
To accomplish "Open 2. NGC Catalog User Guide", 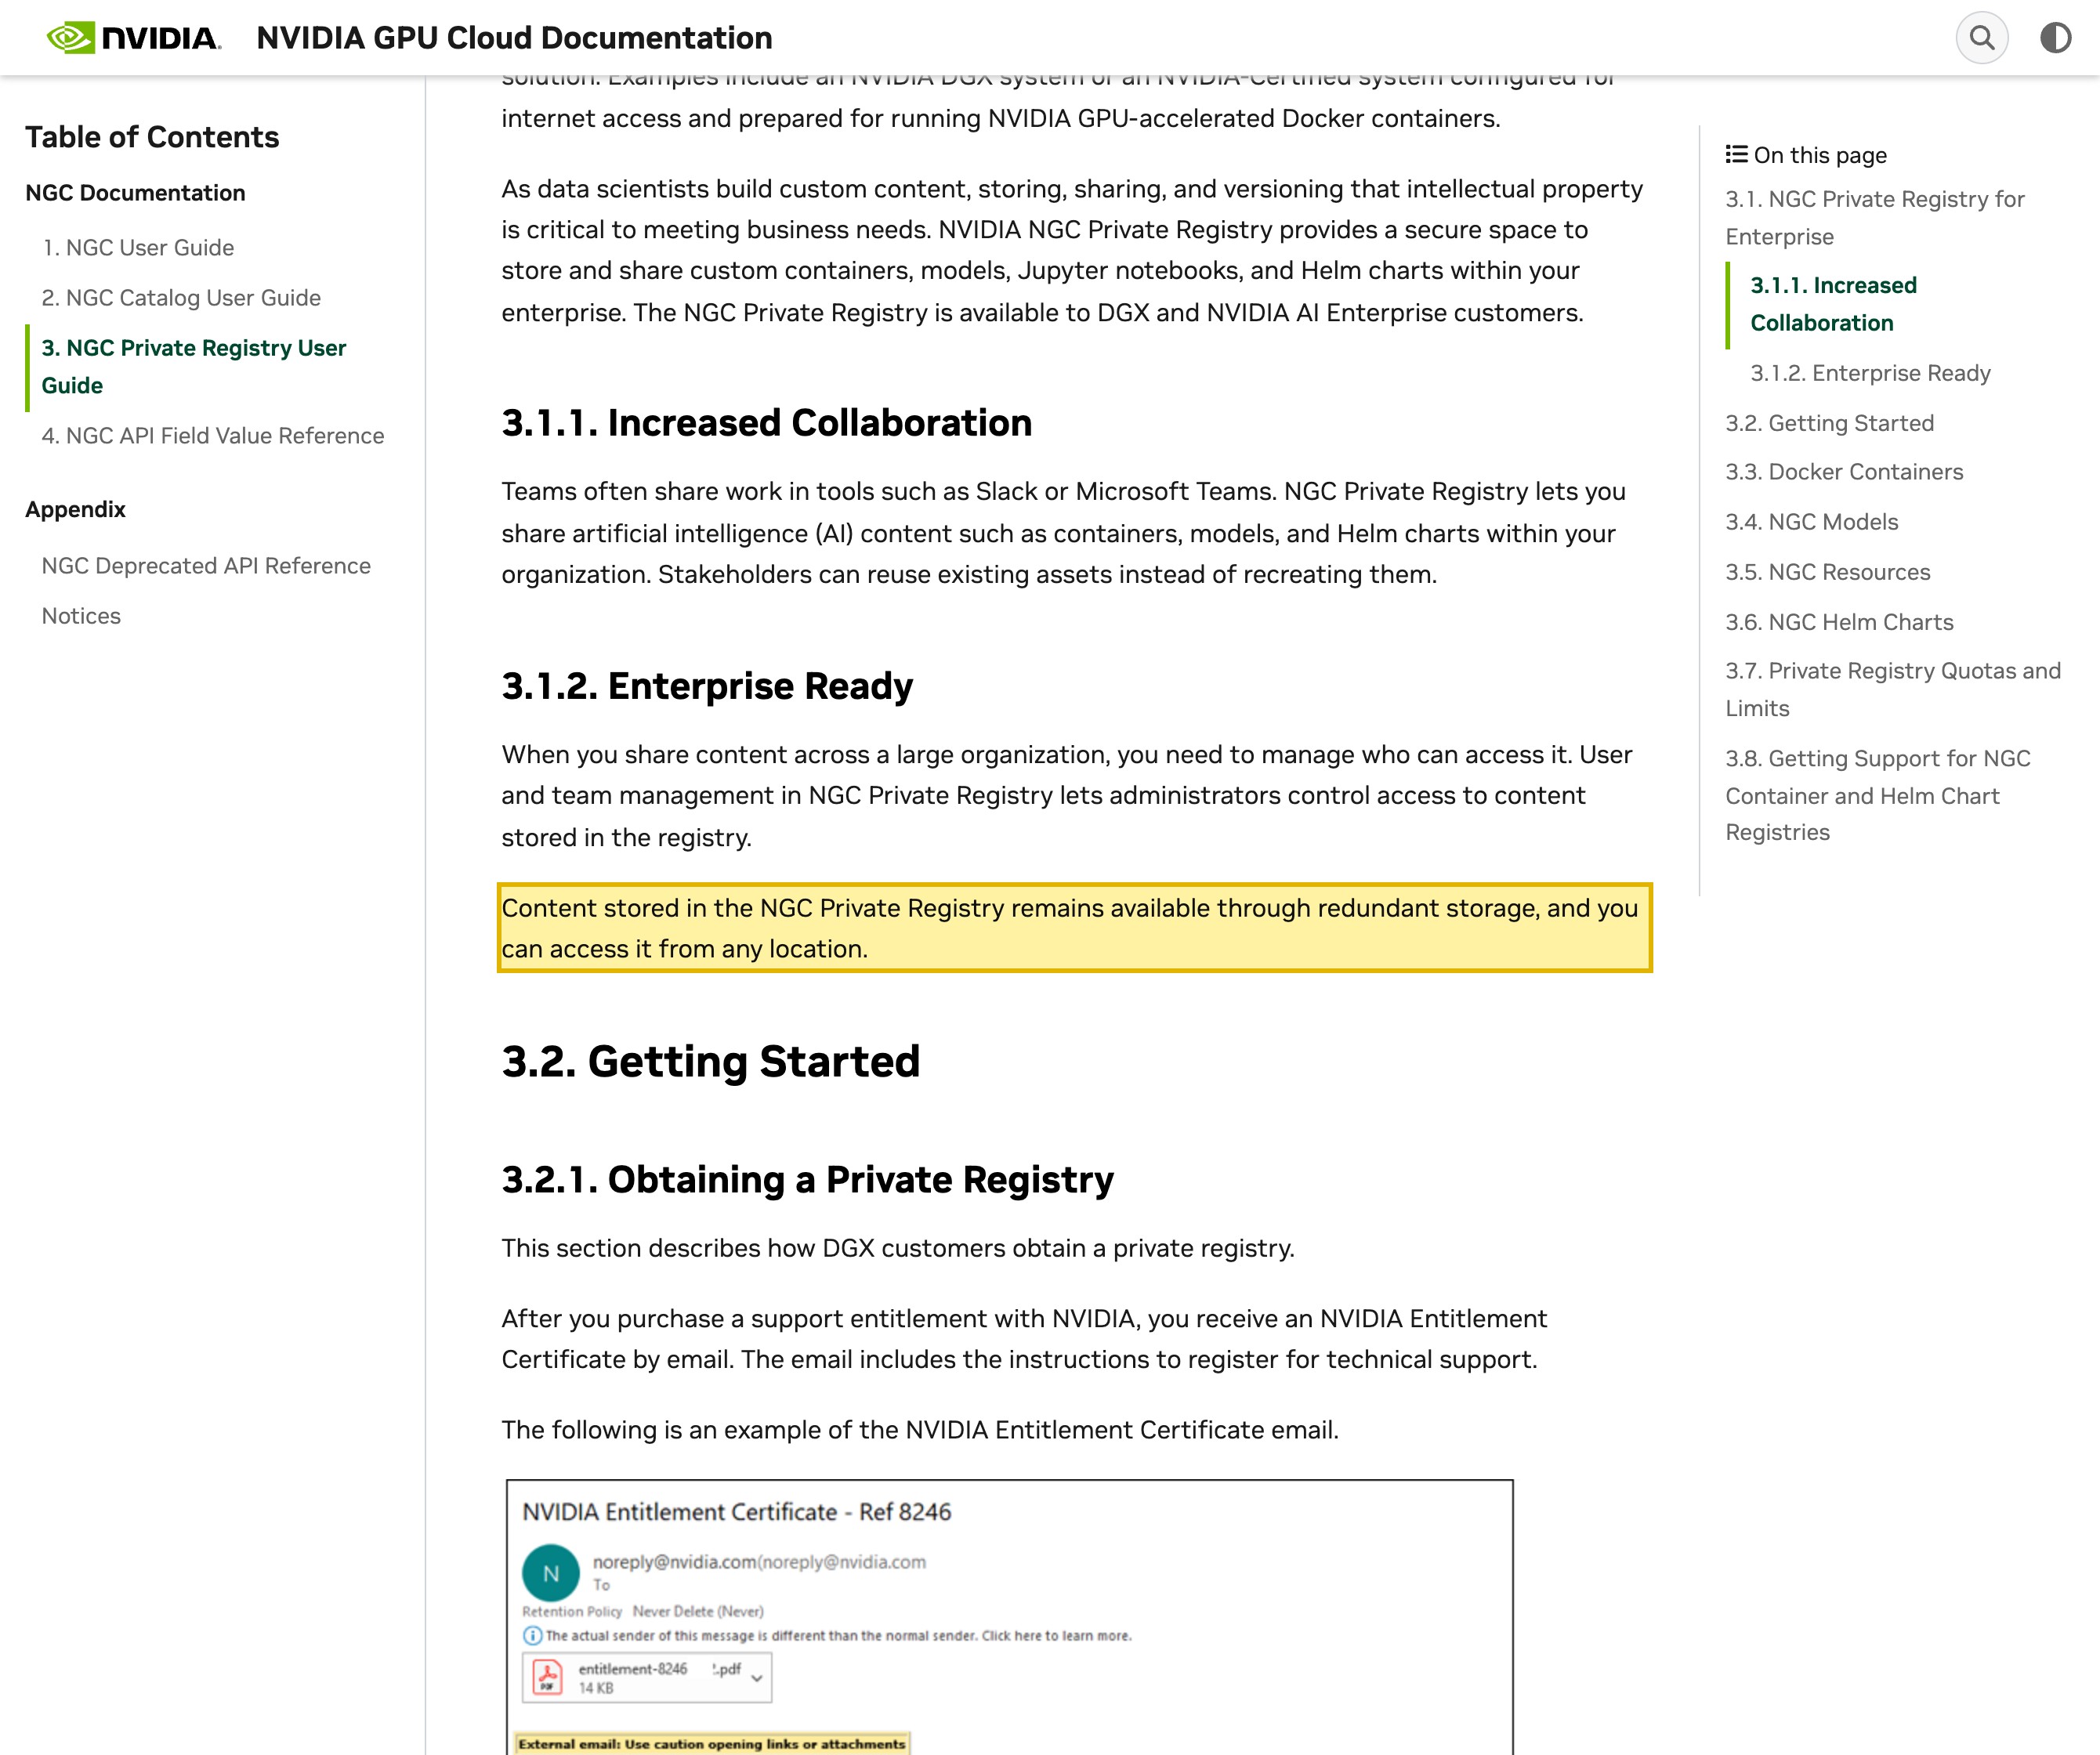I will 181,297.
